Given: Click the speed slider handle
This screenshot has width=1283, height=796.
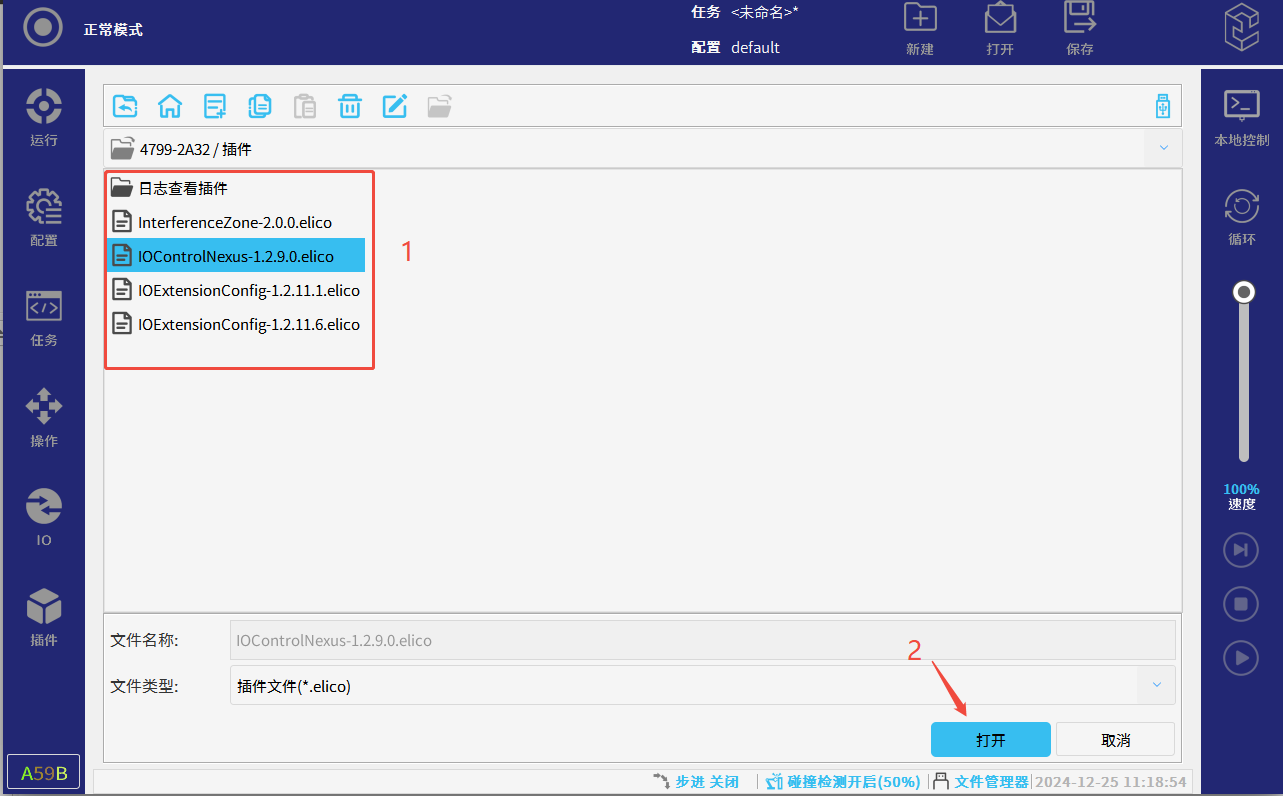Looking at the screenshot, I should point(1244,292).
